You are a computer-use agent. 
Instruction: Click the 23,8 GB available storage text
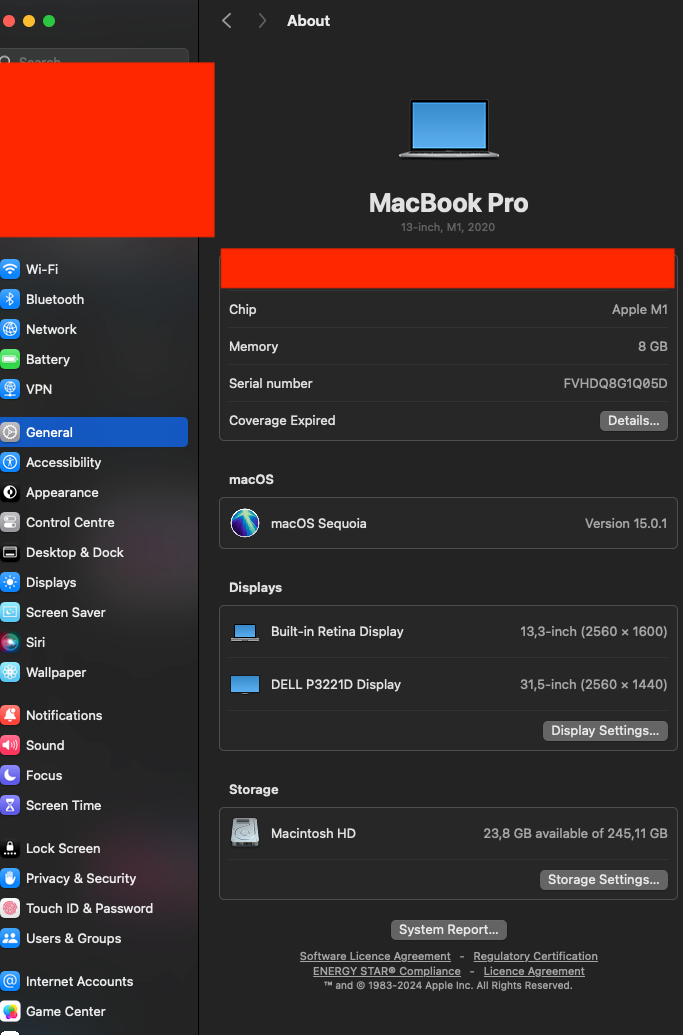pos(575,834)
